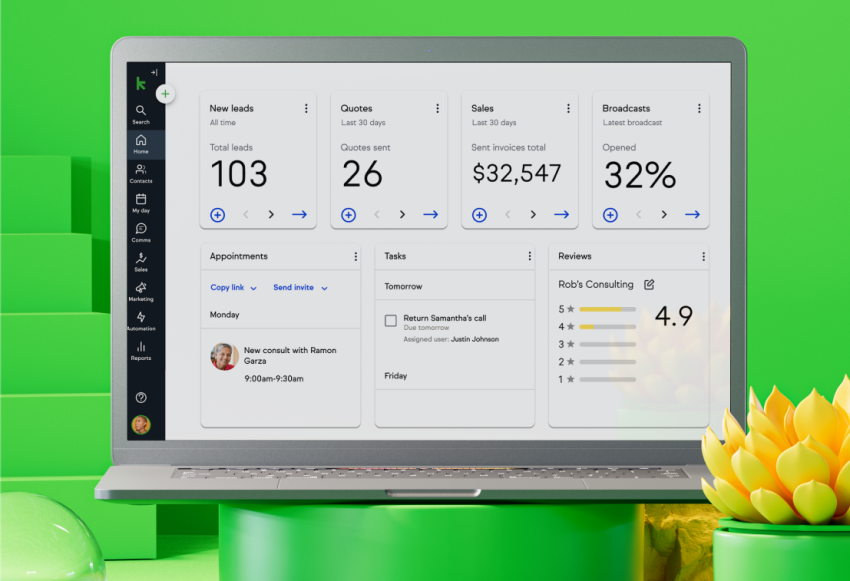Check off Return Samantha's call task
850x581 pixels.
(390, 321)
